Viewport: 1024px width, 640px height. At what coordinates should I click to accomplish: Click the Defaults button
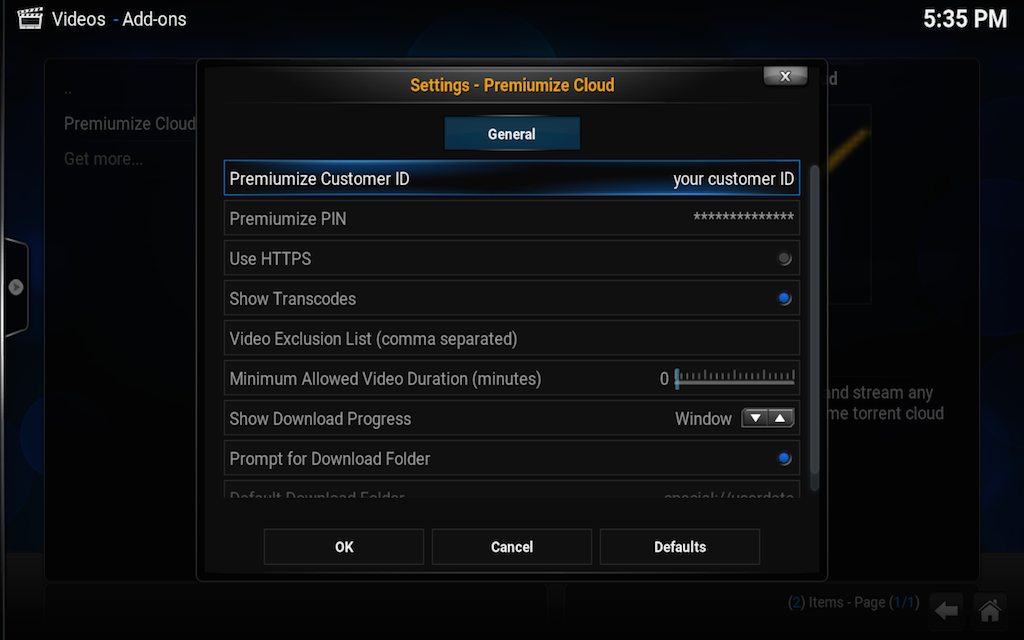(679, 547)
